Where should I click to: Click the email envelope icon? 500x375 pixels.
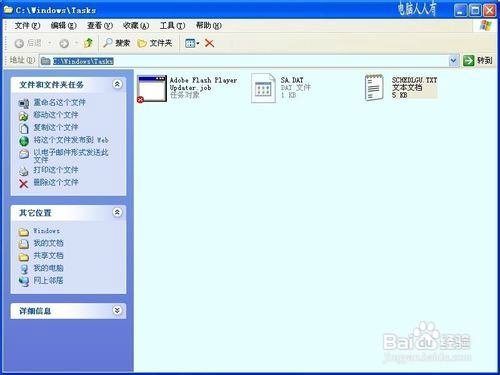click(x=24, y=154)
